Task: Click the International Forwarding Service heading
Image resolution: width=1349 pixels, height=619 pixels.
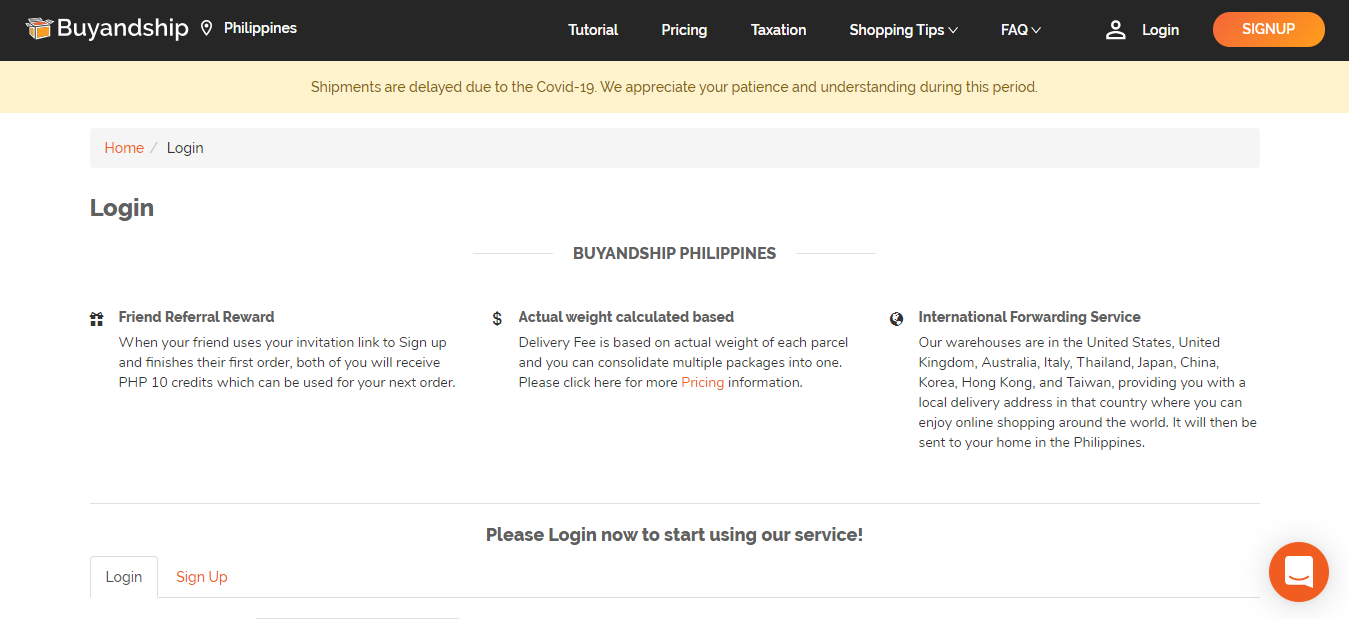Action: pyautogui.click(x=1029, y=317)
